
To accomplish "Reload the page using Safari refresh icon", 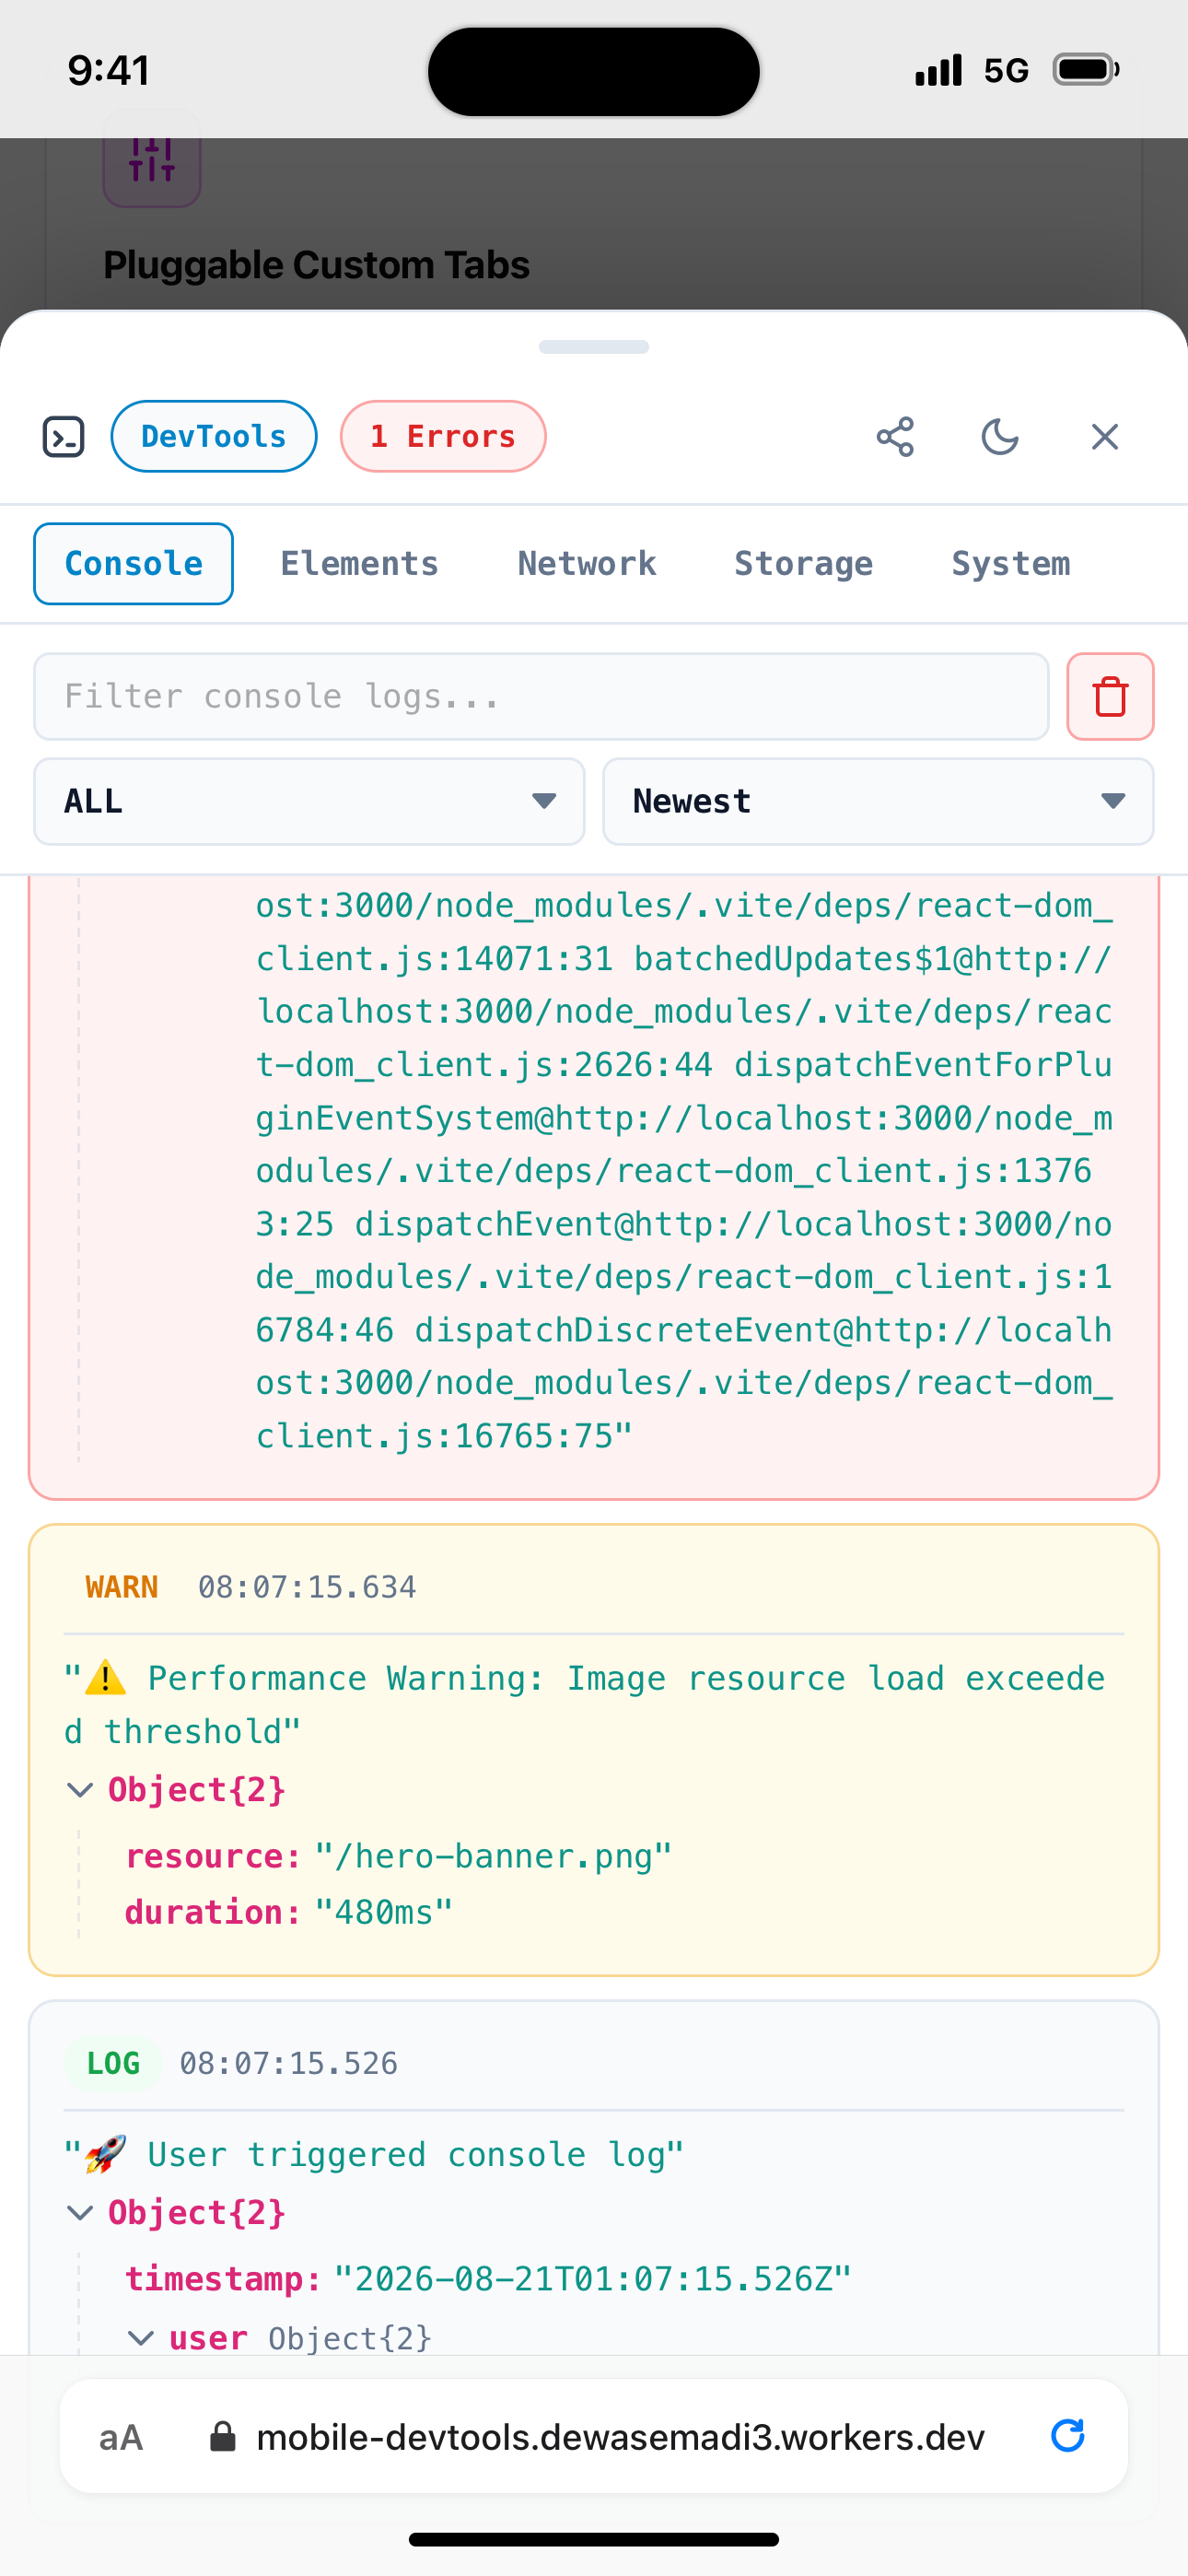I will click(1067, 2436).
